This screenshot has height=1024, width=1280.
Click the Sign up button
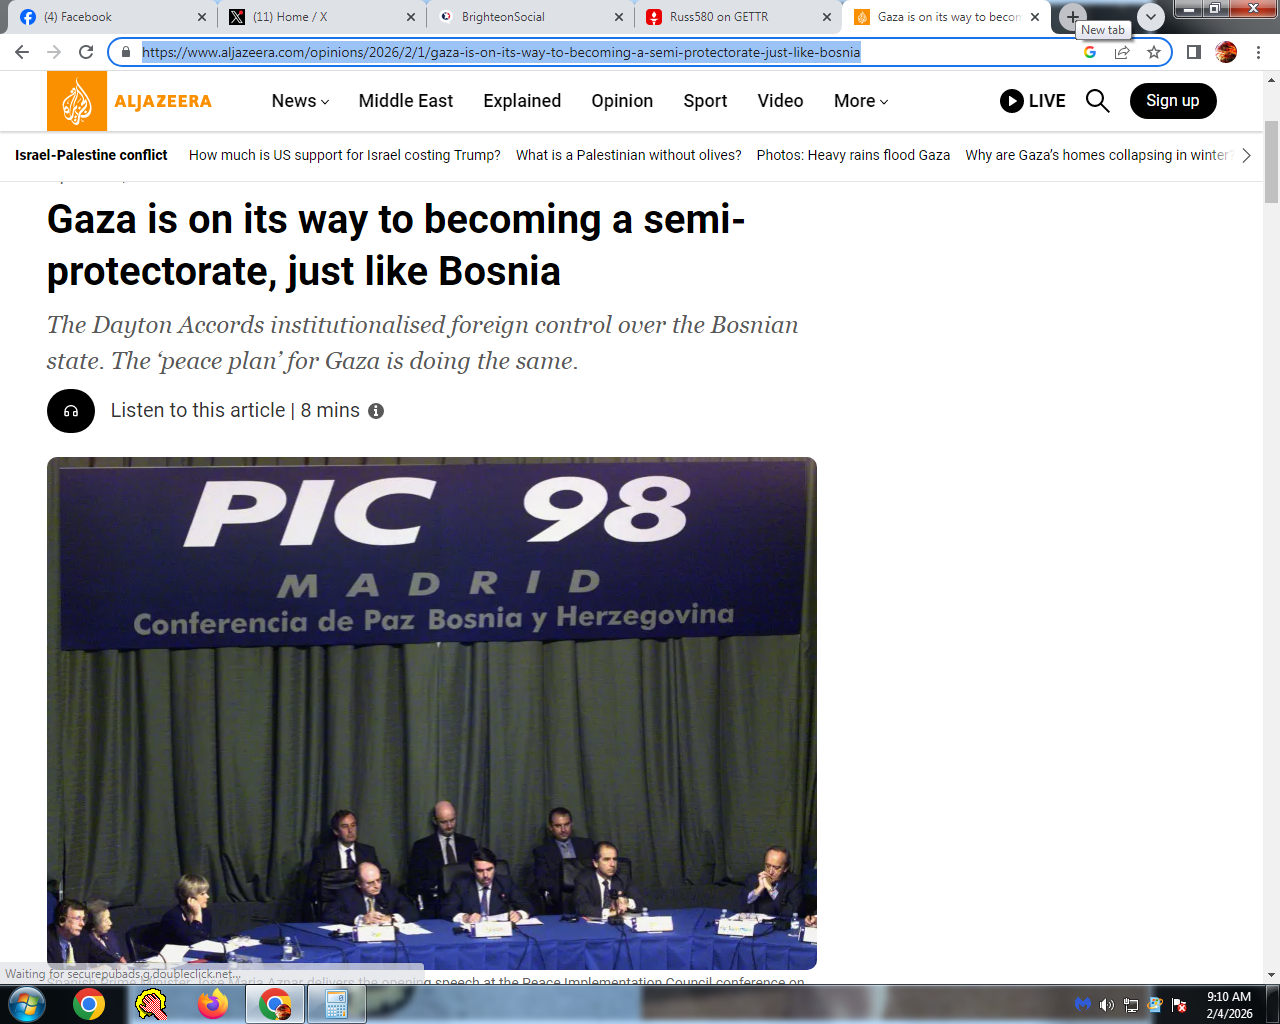(1172, 101)
